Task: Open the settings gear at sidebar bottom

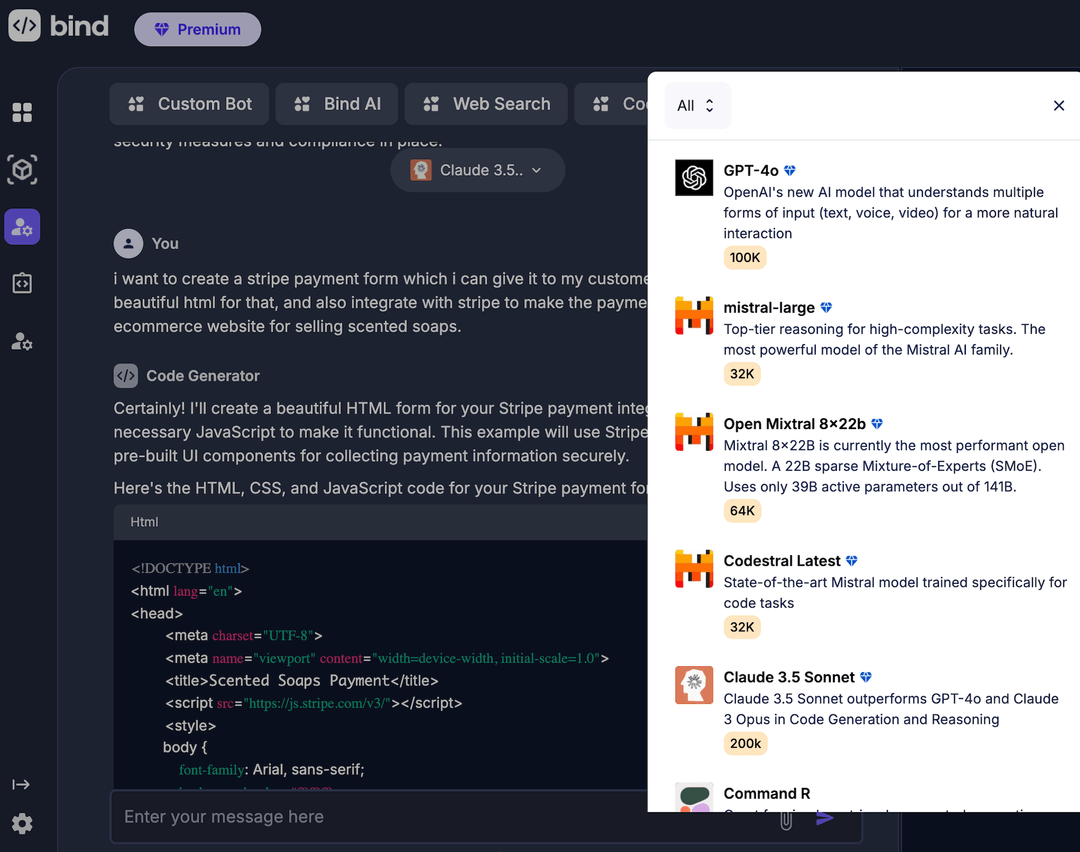Action: pyautogui.click(x=22, y=823)
